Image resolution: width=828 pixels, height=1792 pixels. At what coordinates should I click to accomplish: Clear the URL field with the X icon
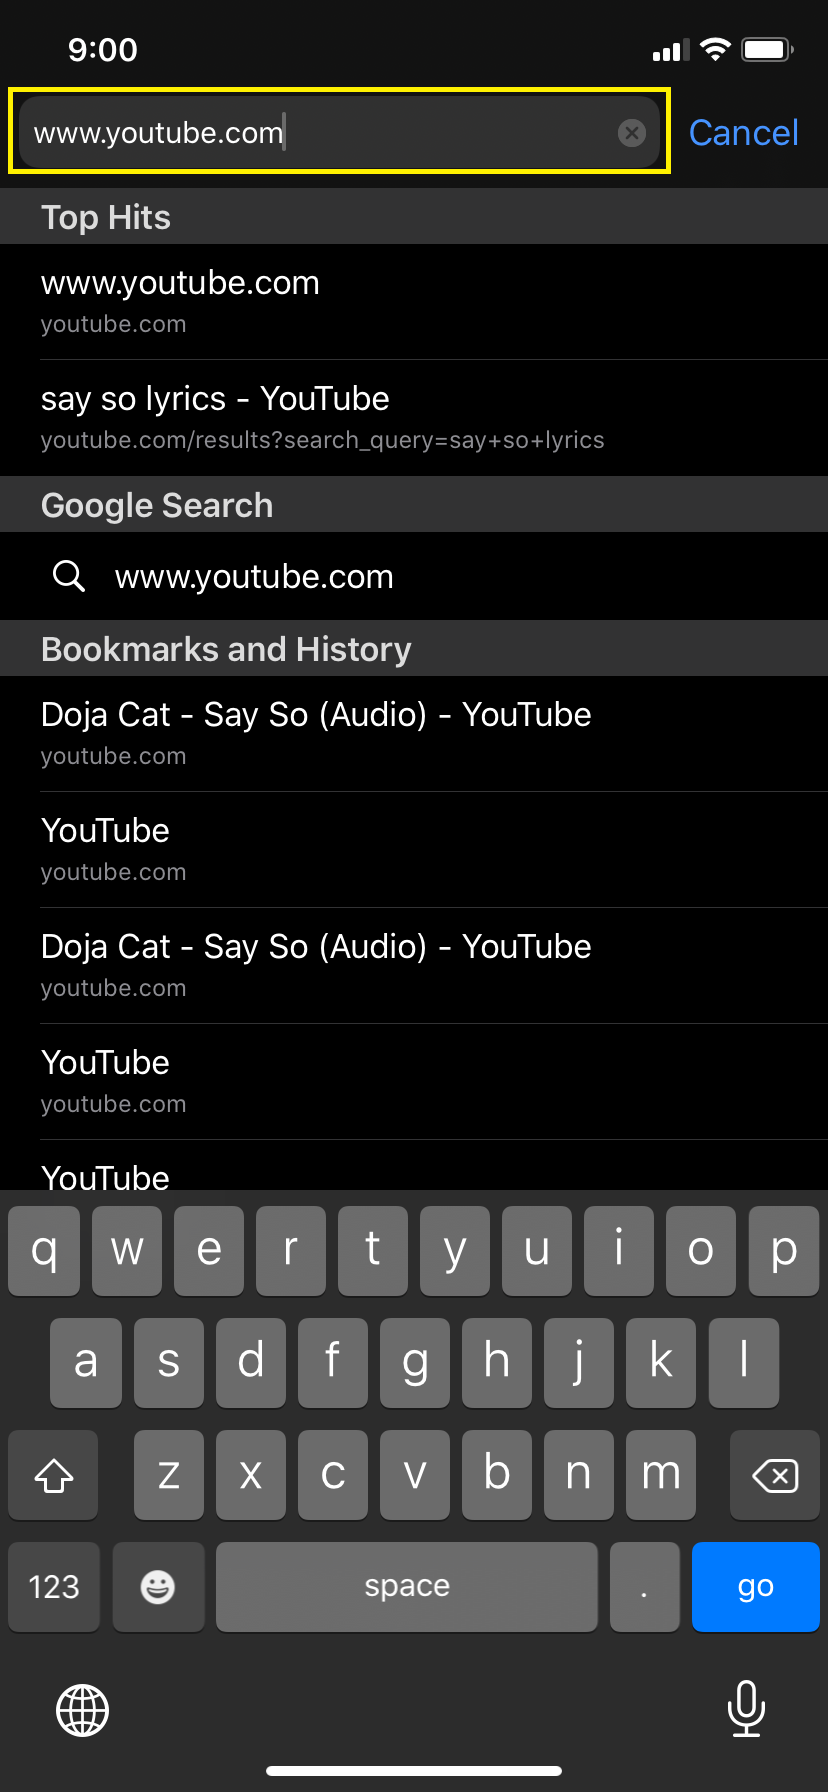(631, 133)
